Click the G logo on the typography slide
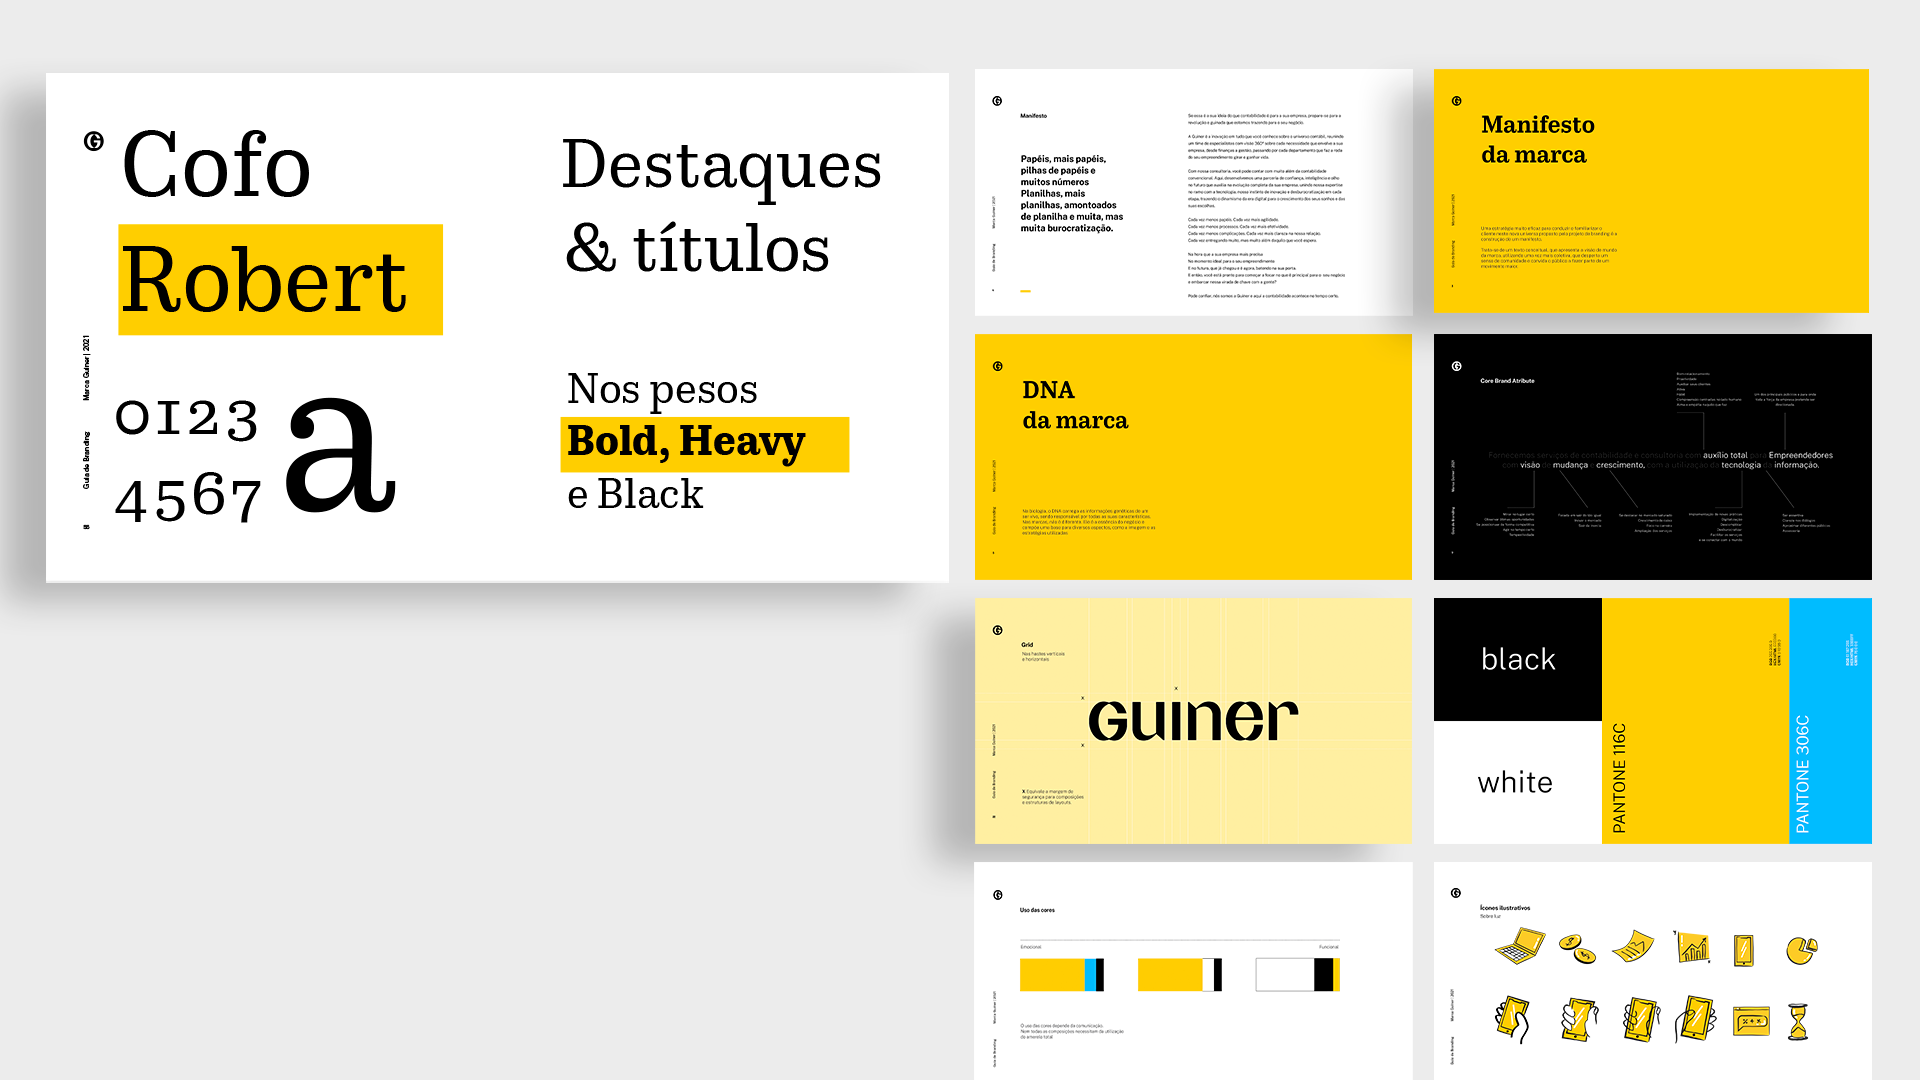The width and height of the screenshot is (1920, 1080). tap(94, 141)
